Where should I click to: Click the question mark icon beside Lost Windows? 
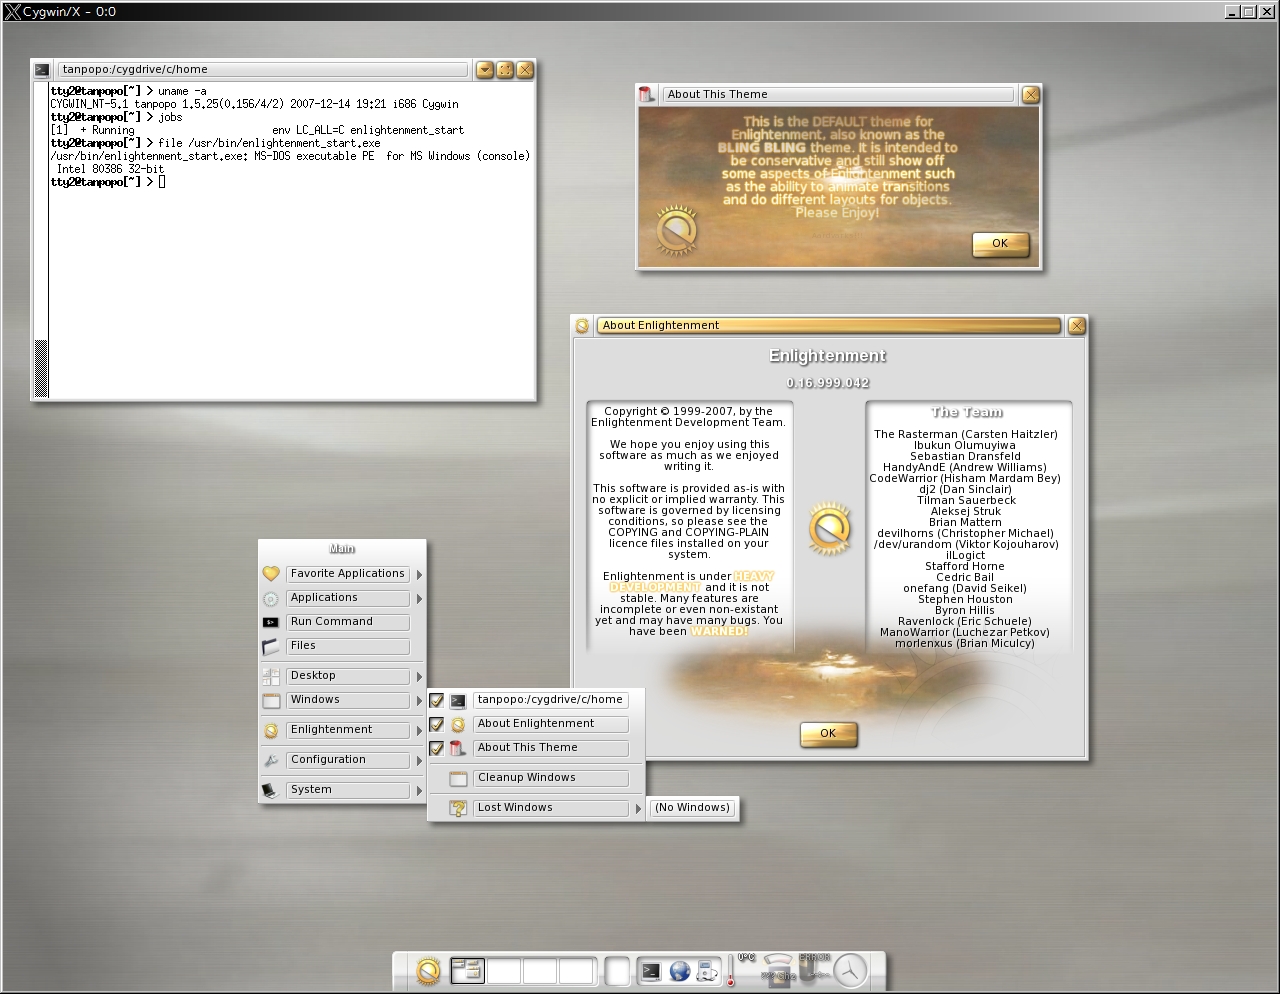click(458, 808)
